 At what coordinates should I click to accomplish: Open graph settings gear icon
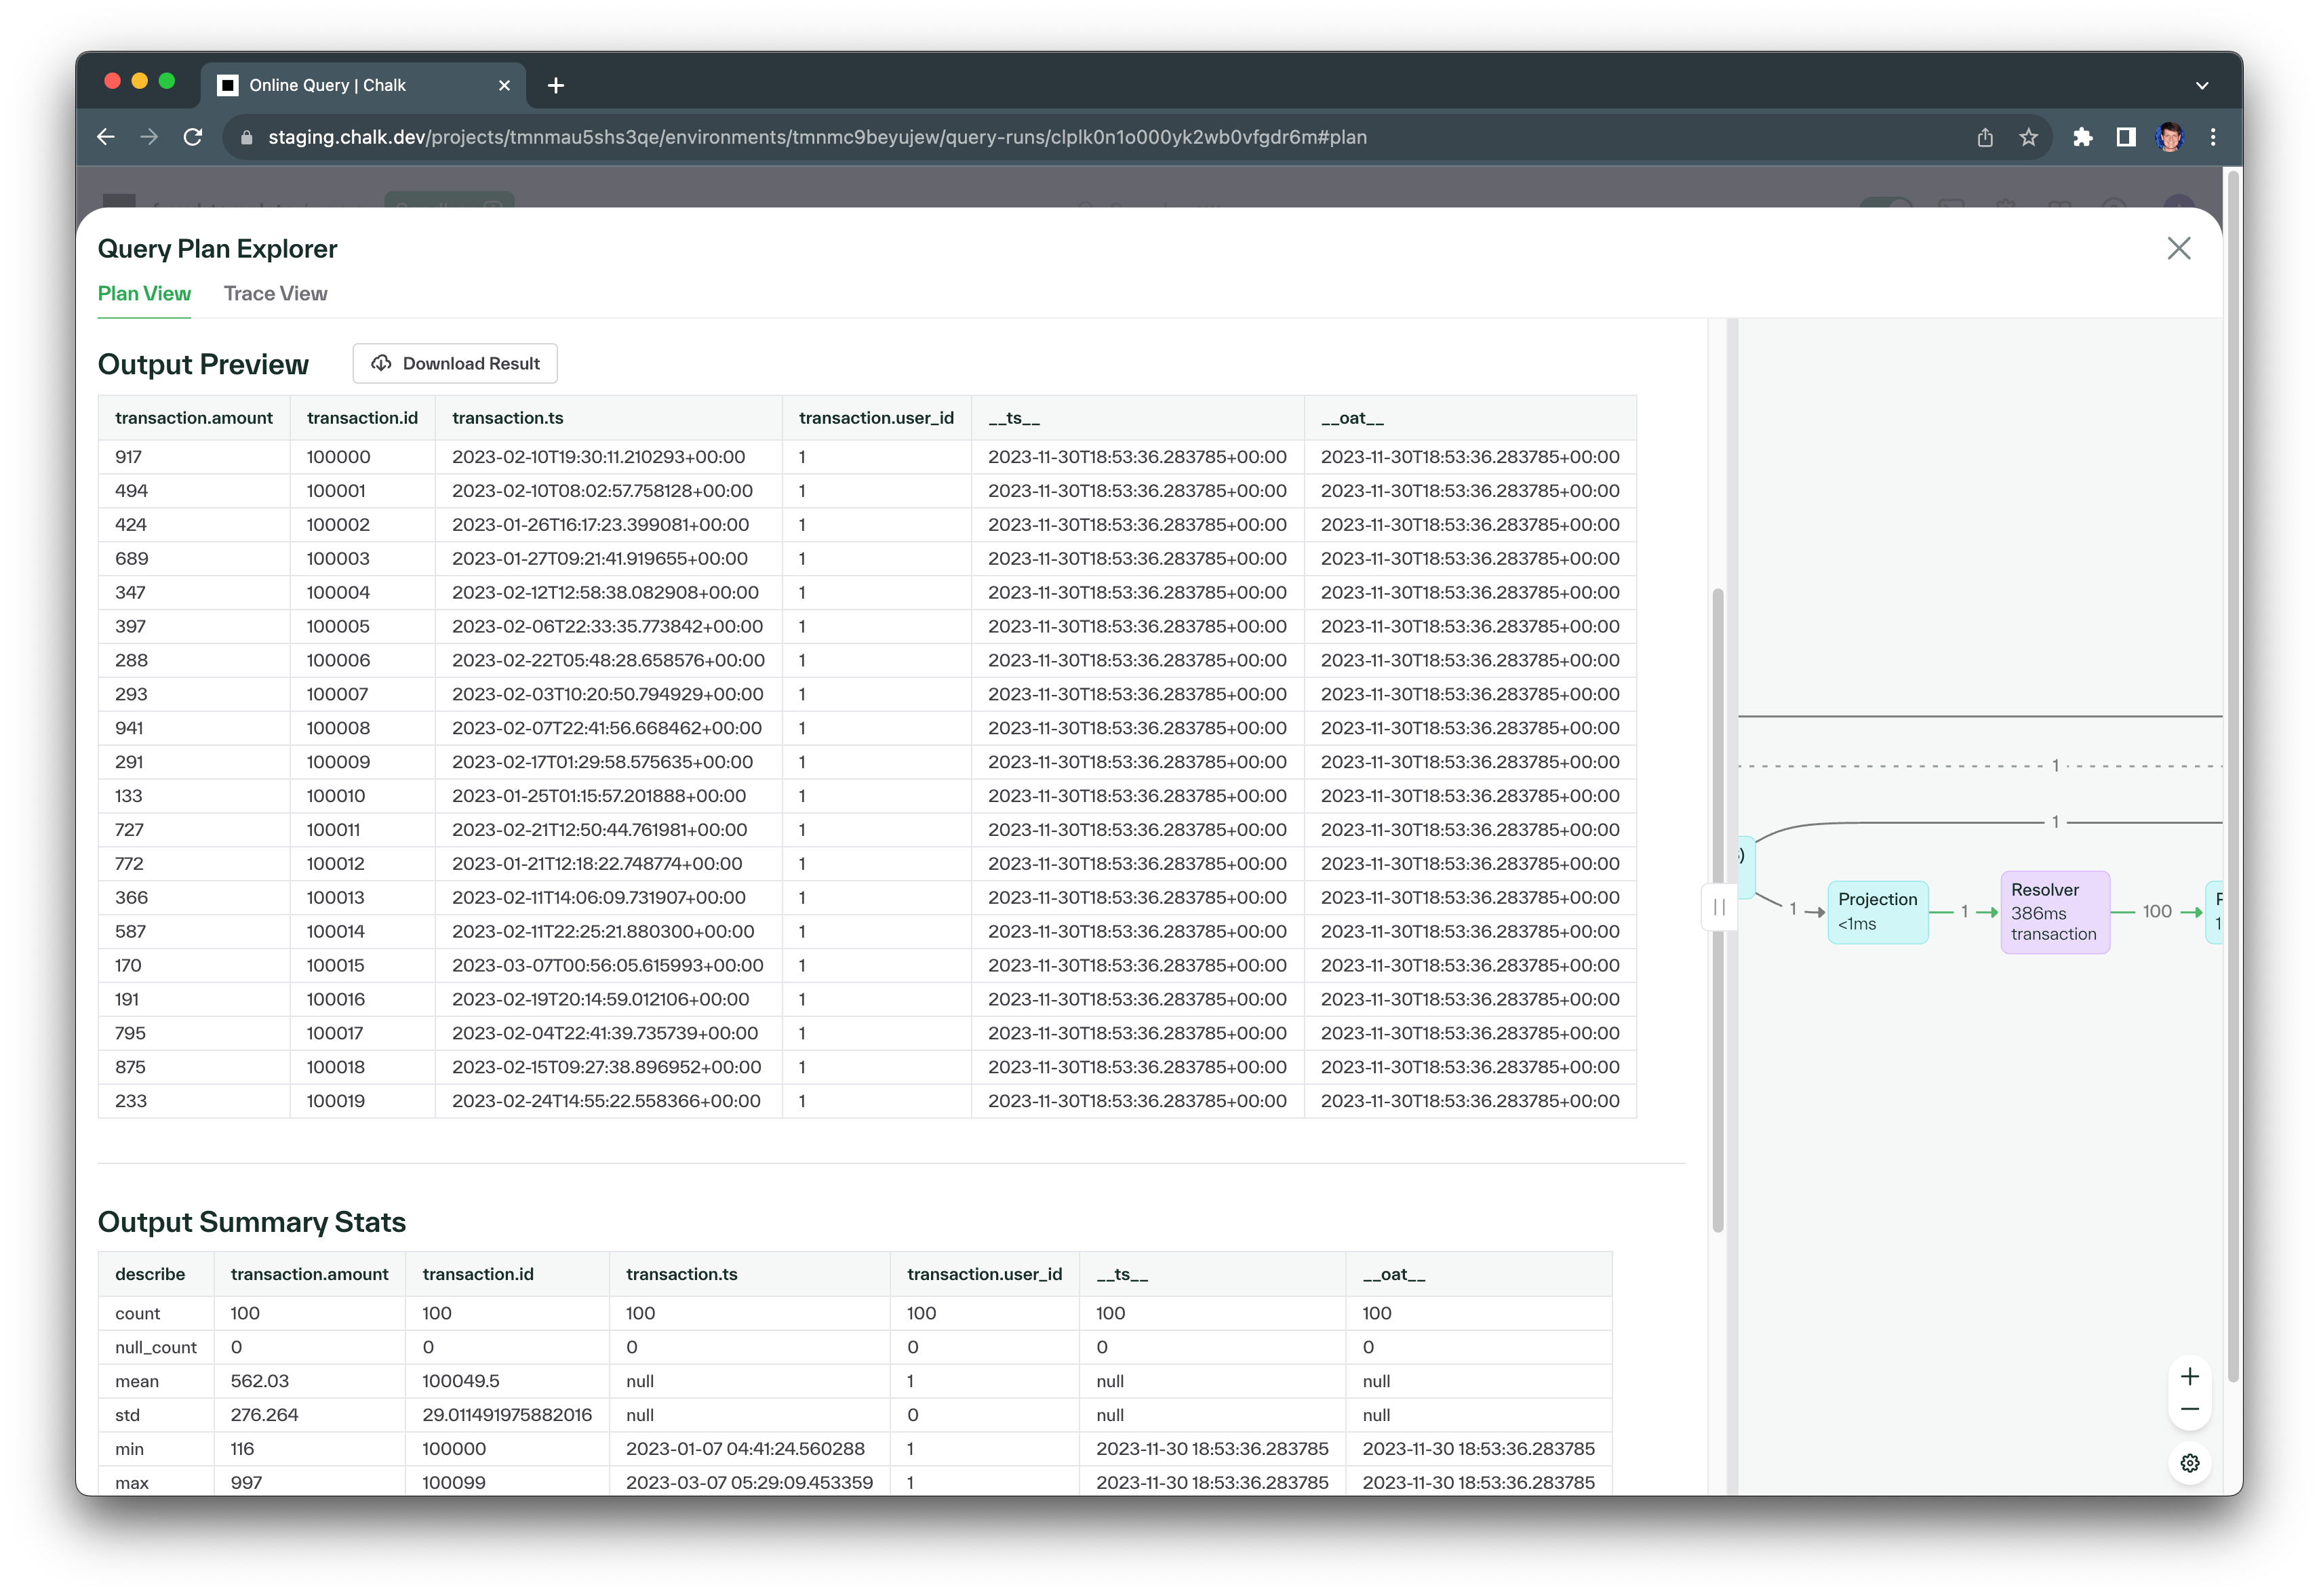pyautogui.click(x=2189, y=1463)
